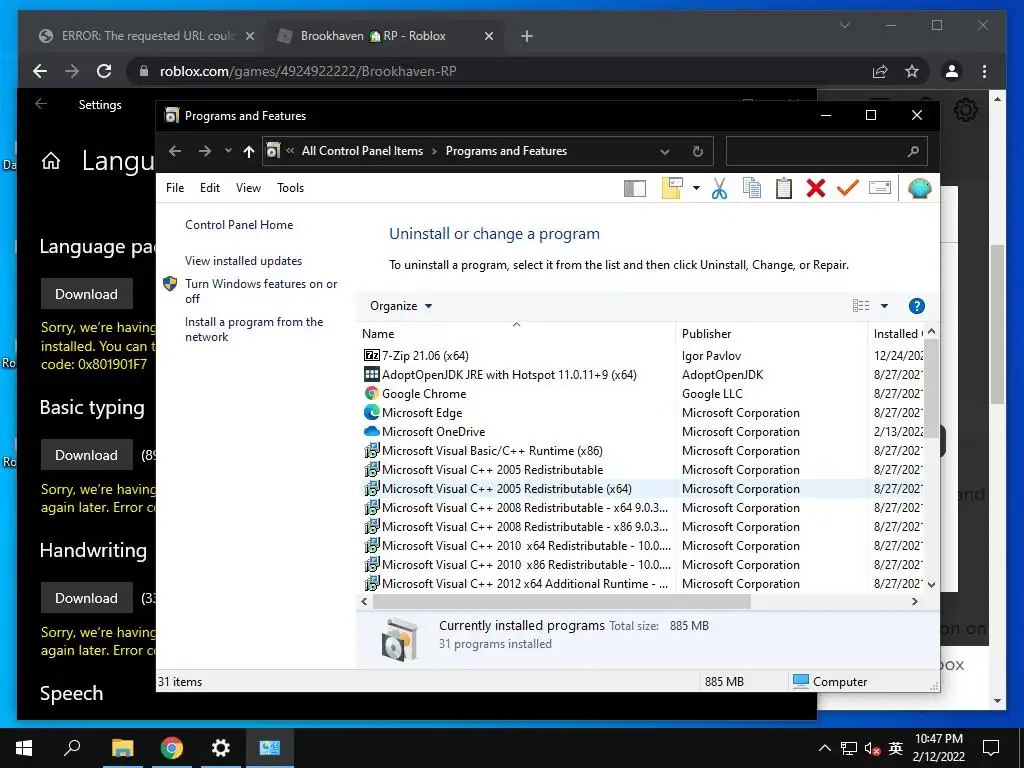Click the blue shell globe icon
This screenshot has width=1024, height=768.
919,189
